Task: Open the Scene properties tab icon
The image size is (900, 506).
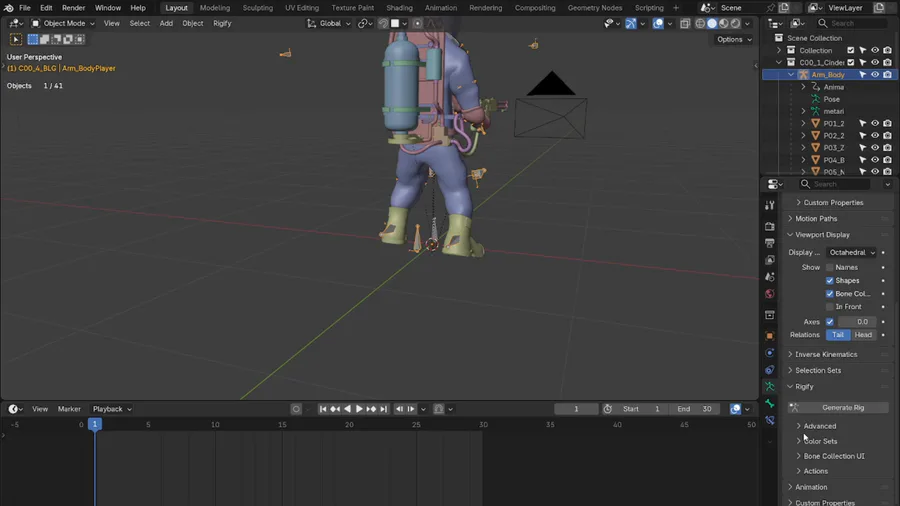Action: point(770,277)
